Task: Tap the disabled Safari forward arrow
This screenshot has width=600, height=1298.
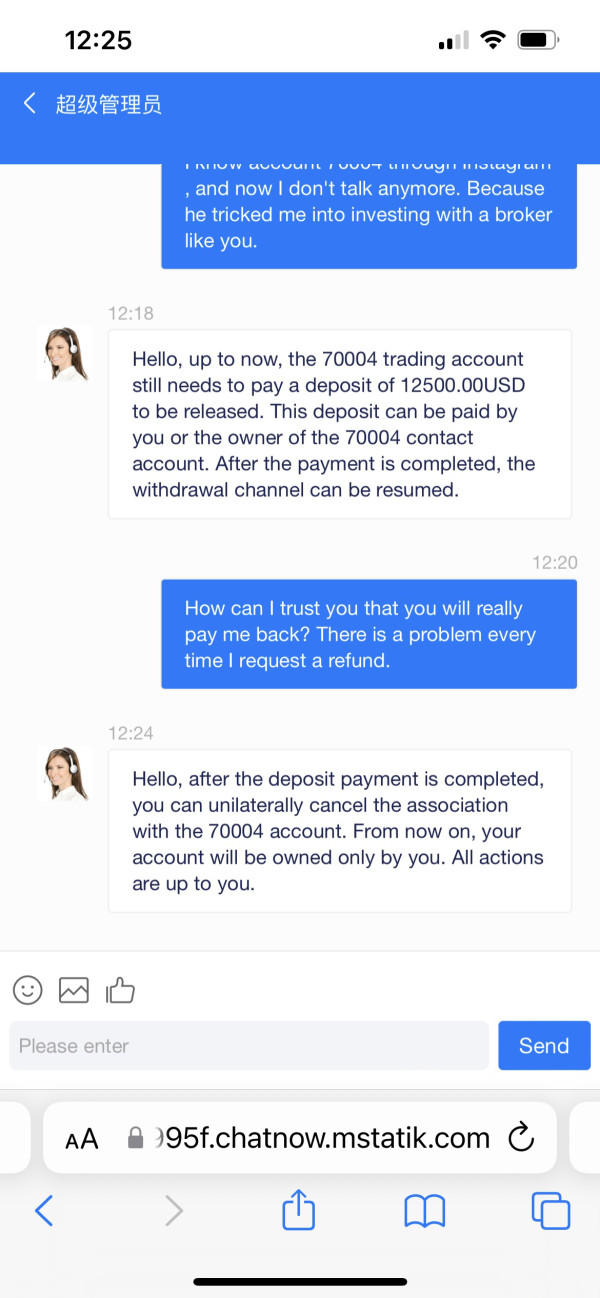Action: click(174, 1211)
